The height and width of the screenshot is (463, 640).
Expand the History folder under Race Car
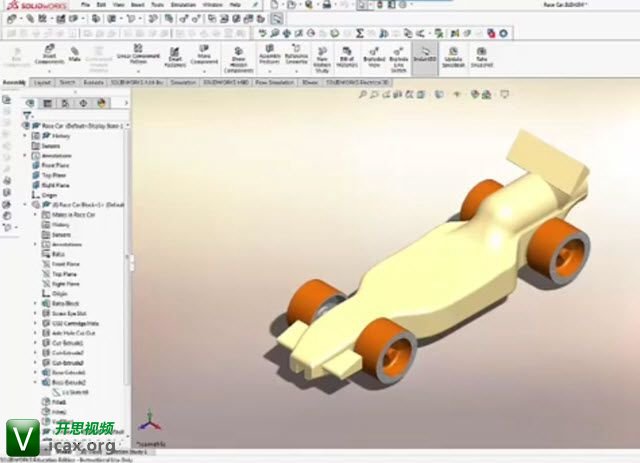25,135
